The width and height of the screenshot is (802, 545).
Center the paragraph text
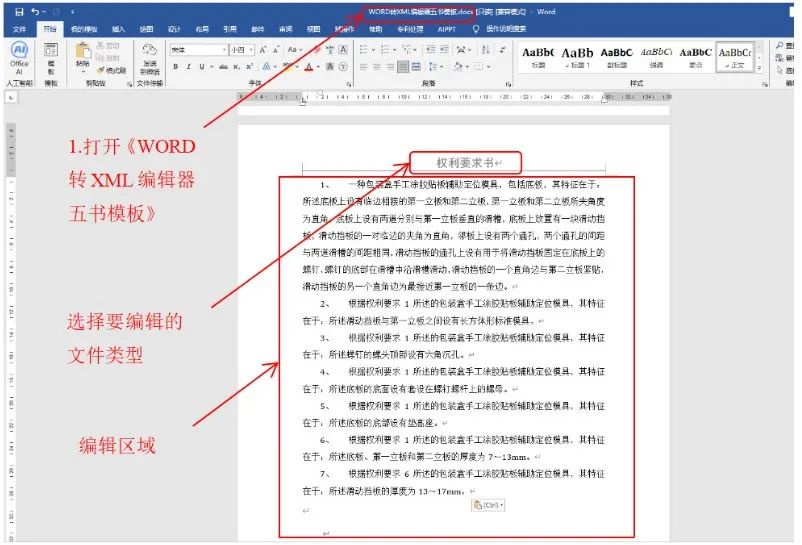pyautogui.click(x=377, y=66)
